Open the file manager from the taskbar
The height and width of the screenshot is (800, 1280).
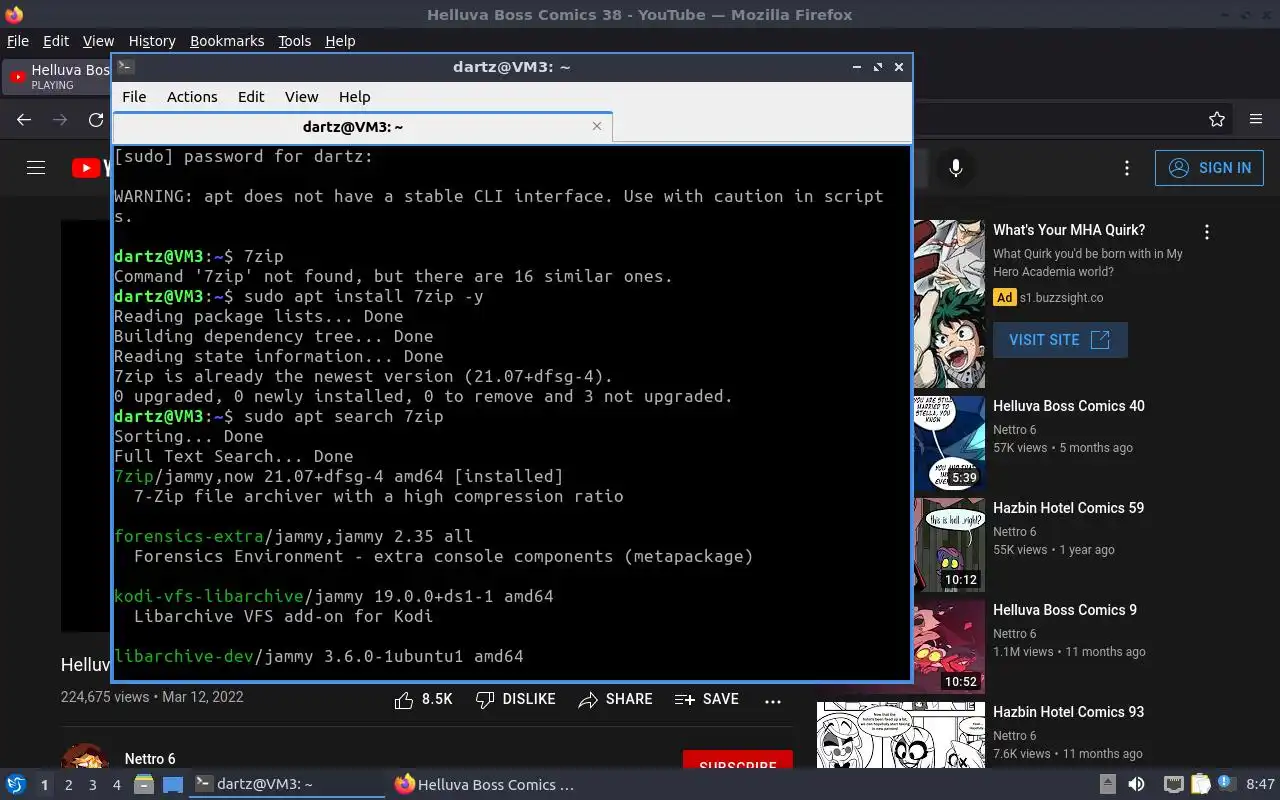tap(143, 785)
